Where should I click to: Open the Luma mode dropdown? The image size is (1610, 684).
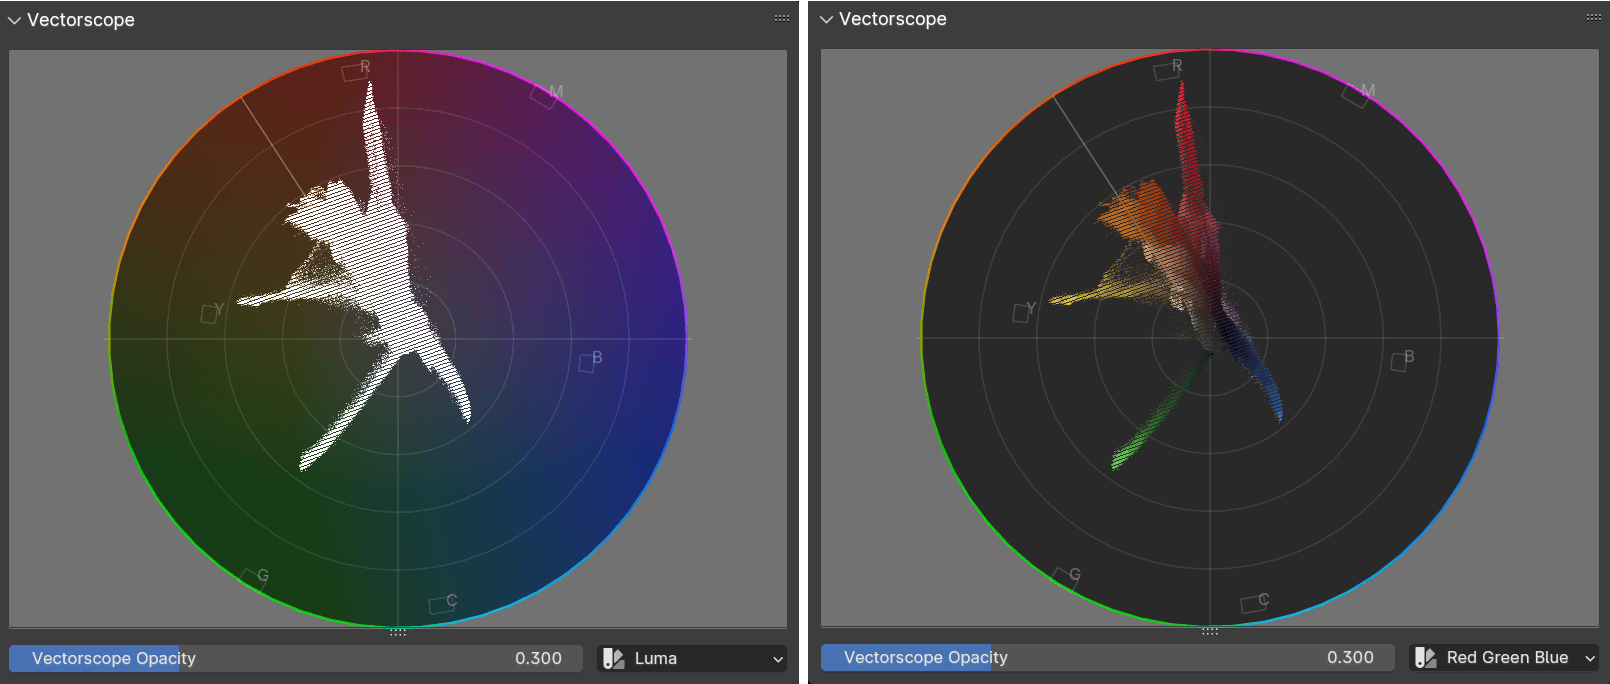tap(692, 658)
